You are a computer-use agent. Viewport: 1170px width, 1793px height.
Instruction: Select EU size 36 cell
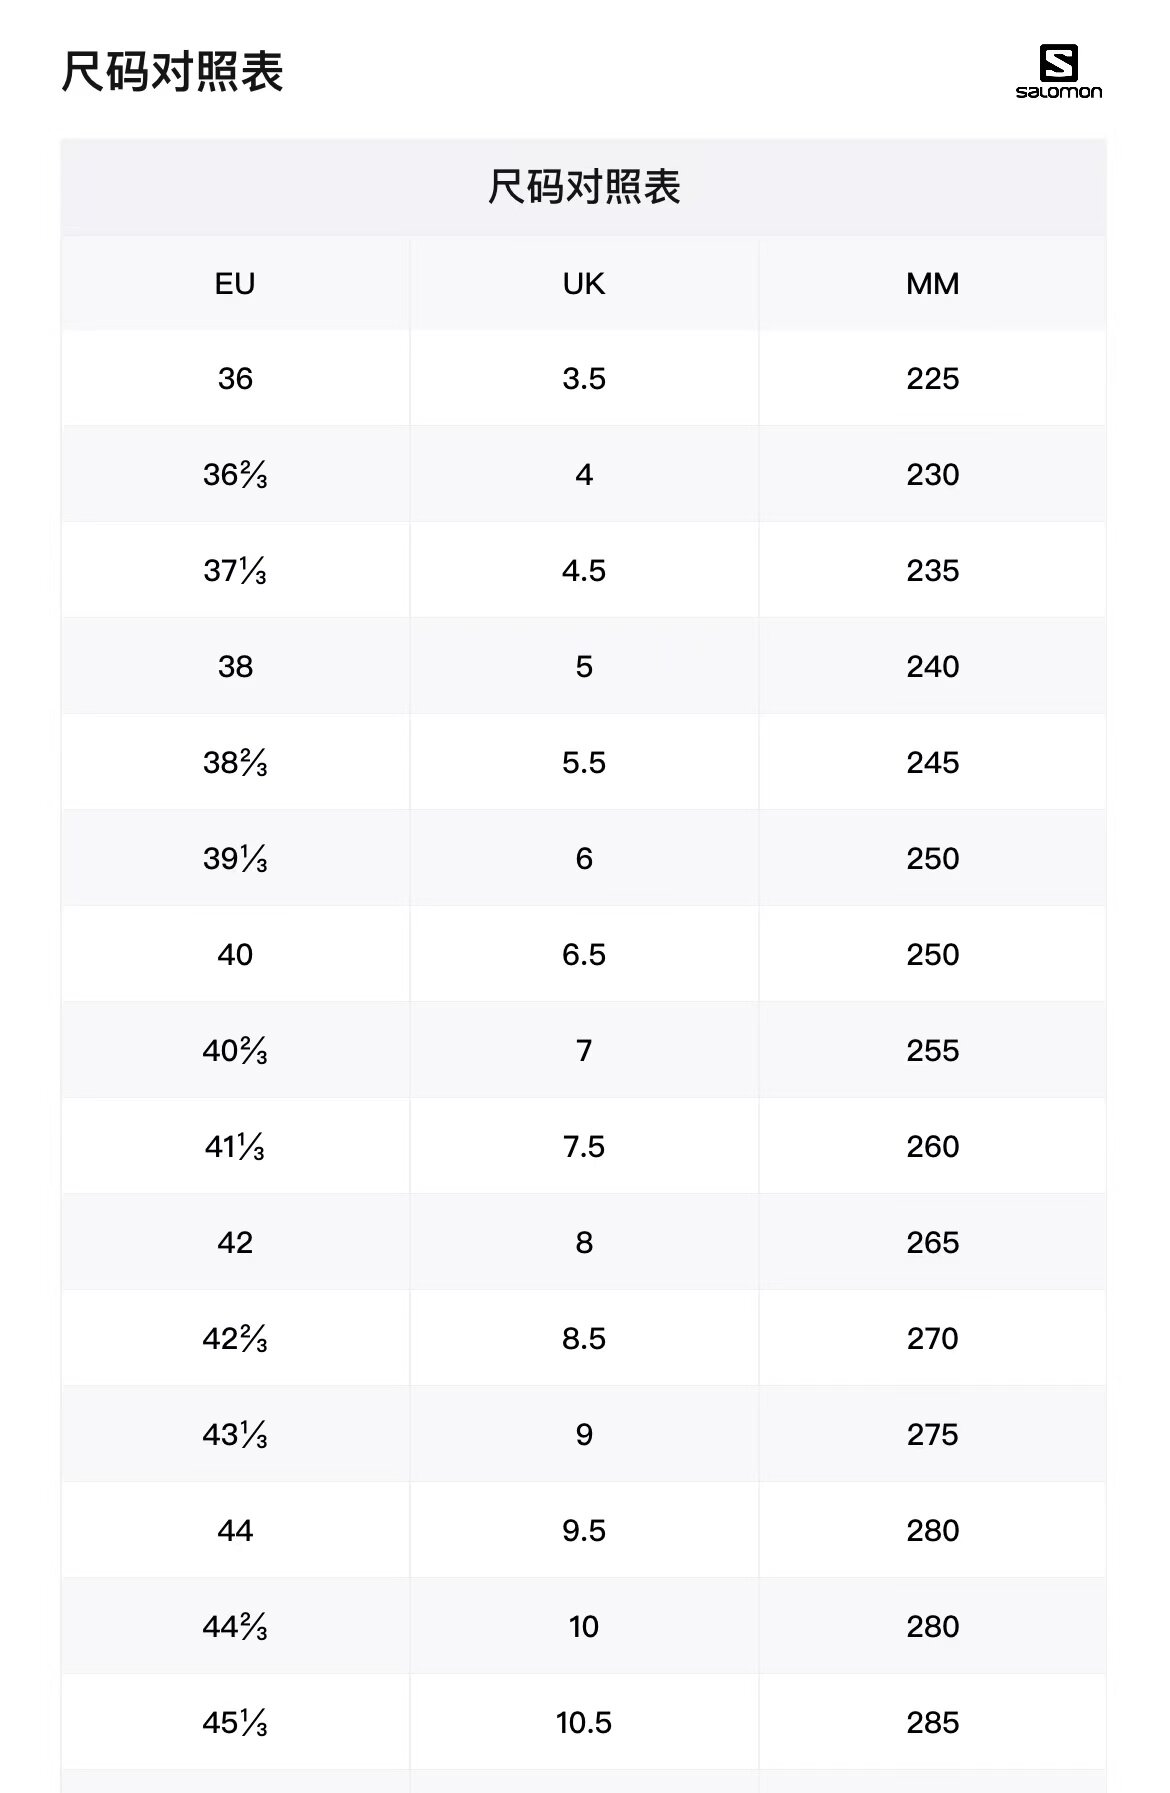coord(235,379)
